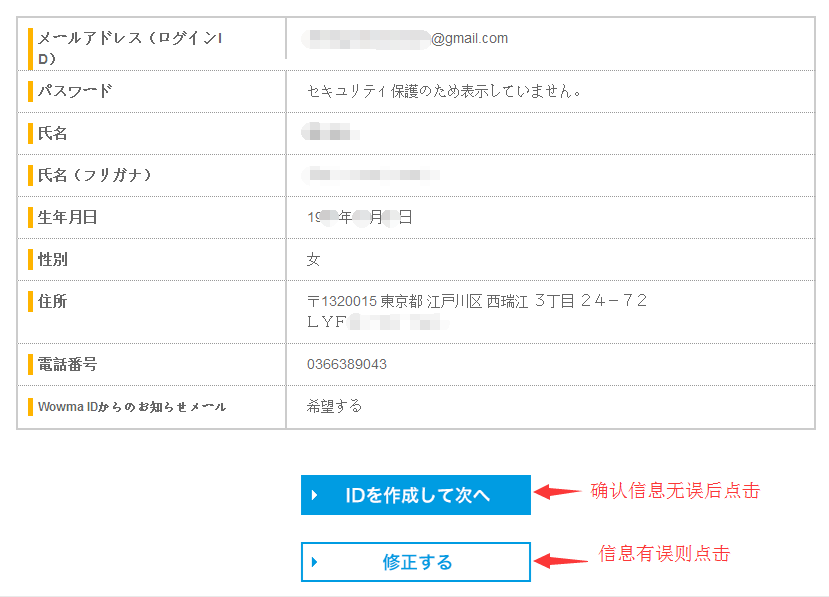Image resolution: width=829 pixels, height=597 pixels.
Task: Click the postal address line 〒1320015
Action: click(477, 301)
